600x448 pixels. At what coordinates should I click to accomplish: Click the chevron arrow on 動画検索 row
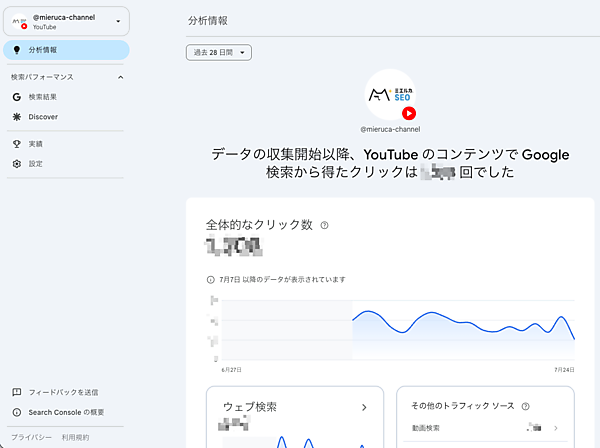click(x=556, y=428)
